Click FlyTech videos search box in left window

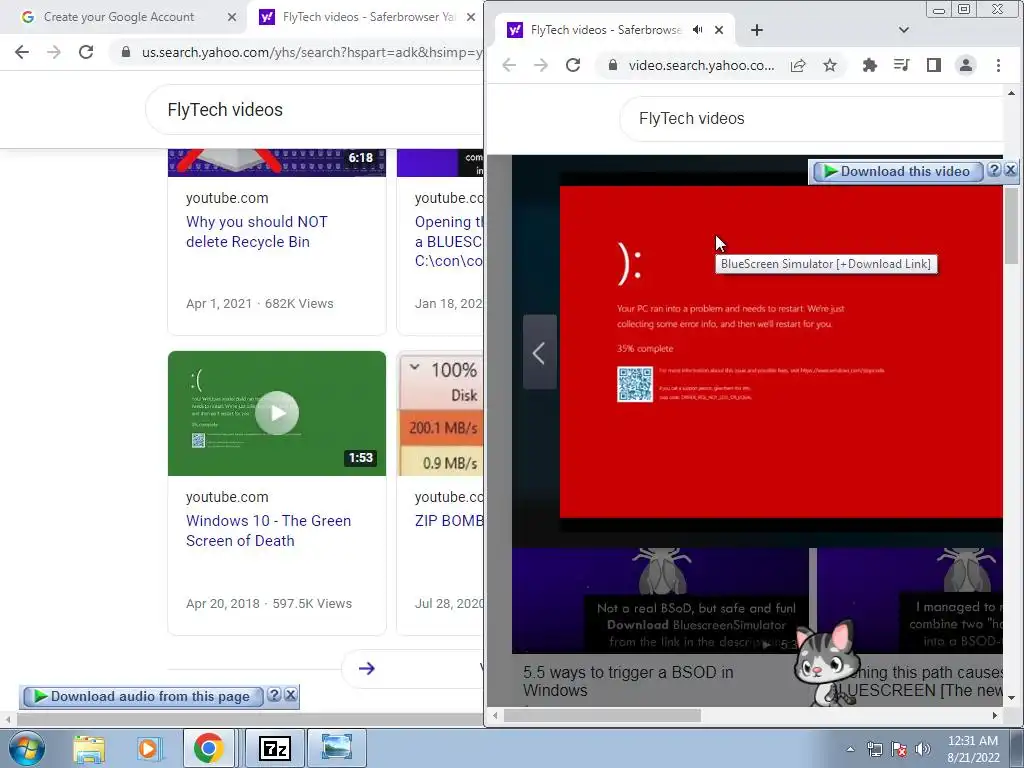[313, 110]
